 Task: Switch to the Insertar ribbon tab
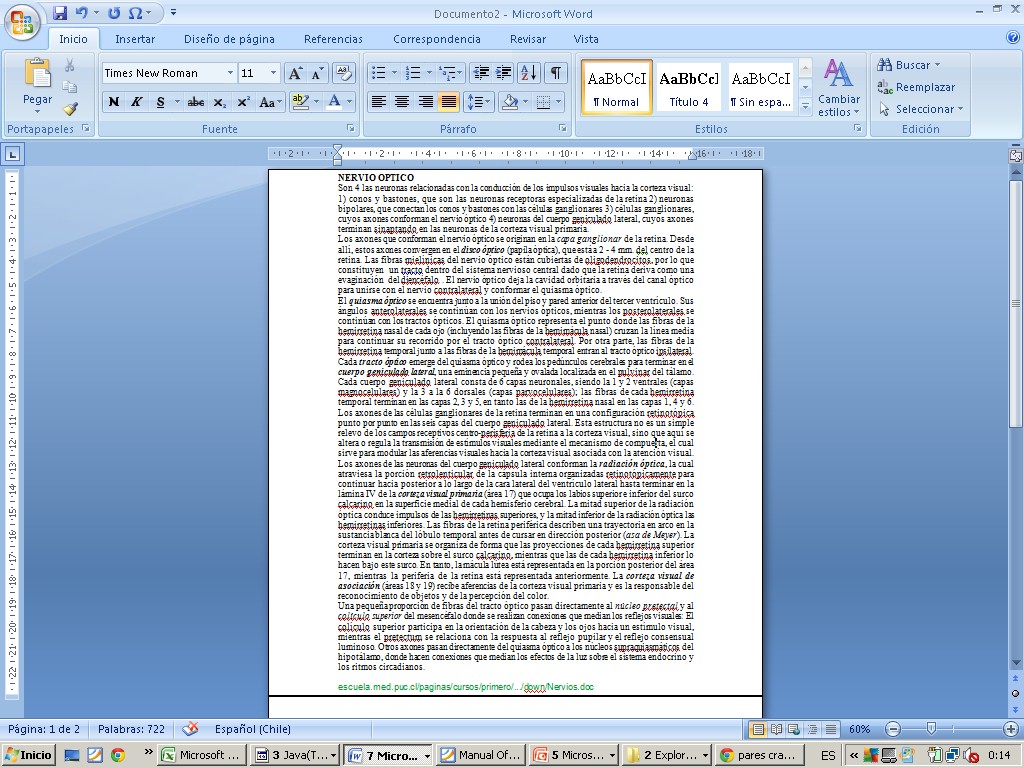pos(134,39)
